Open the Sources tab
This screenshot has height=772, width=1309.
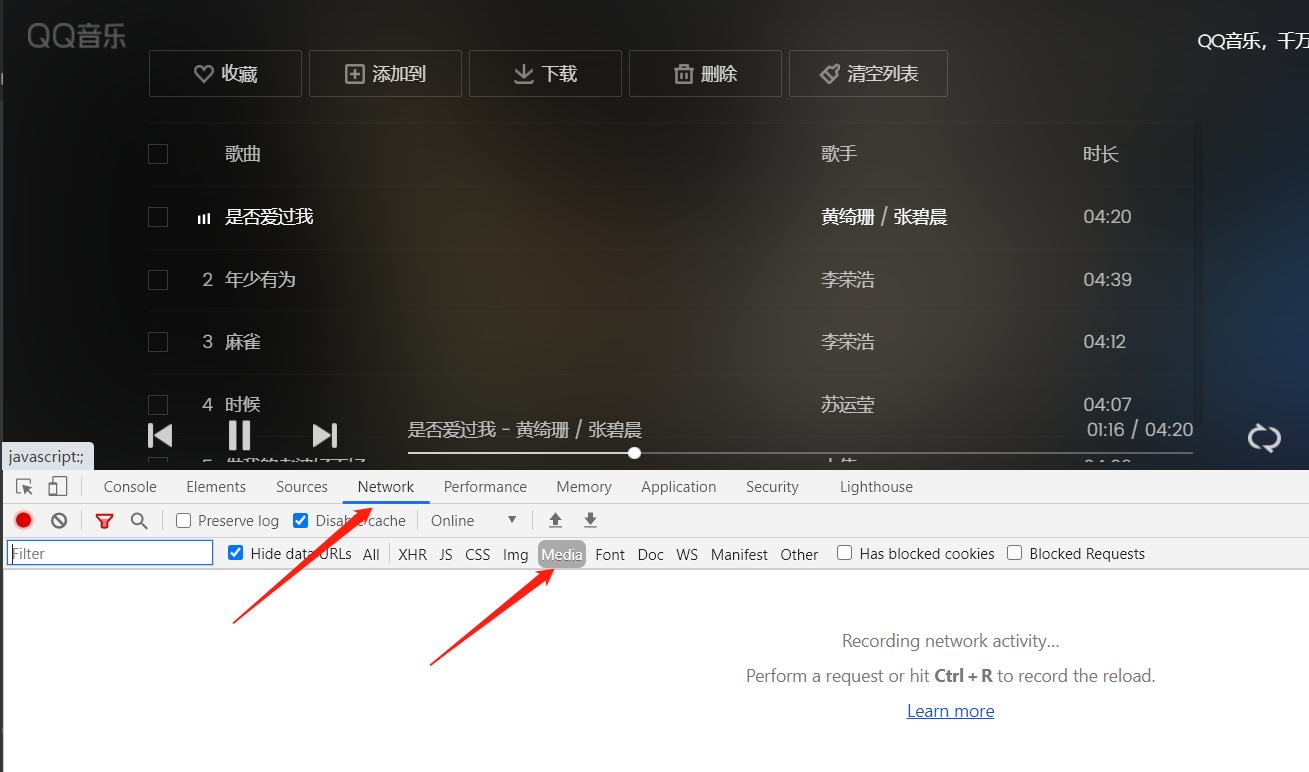(302, 487)
